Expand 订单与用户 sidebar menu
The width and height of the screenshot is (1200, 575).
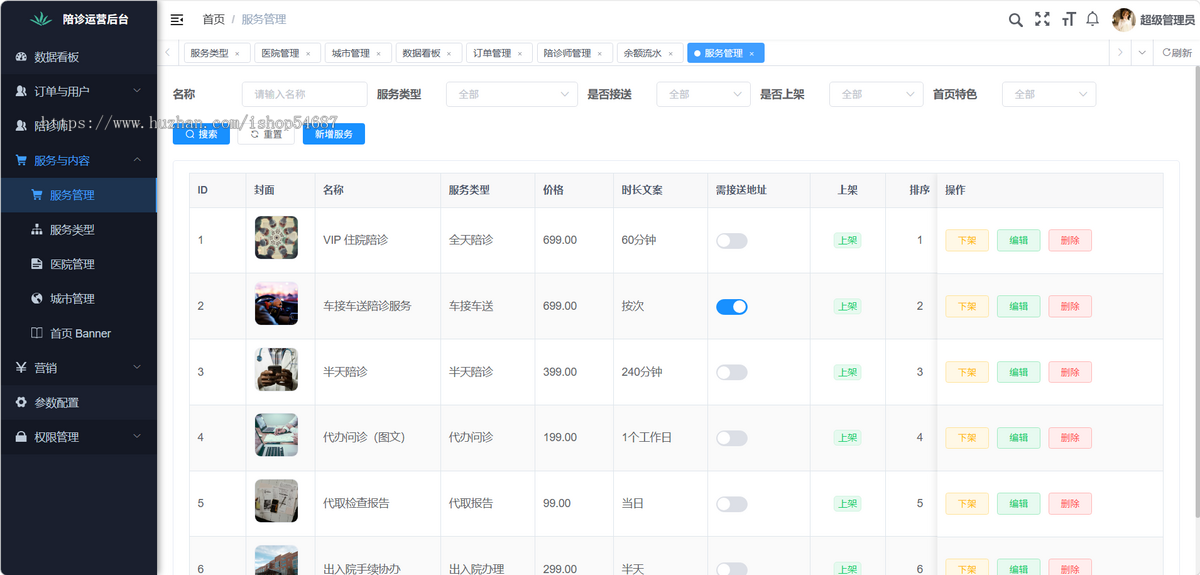[78, 91]
